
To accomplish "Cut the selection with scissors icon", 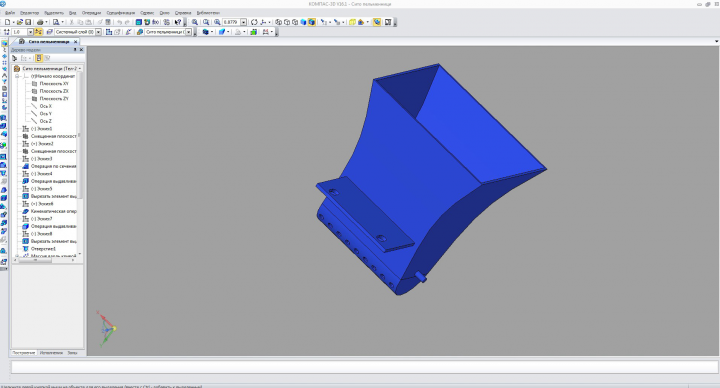I will (72, 22).
